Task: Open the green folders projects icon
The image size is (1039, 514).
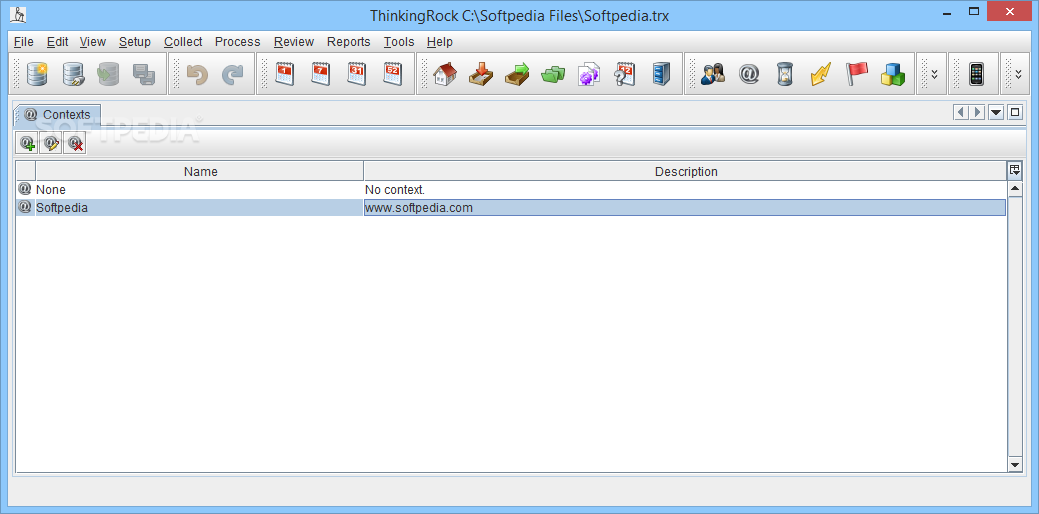Action: pyautogui.click(x=553, y=74)
